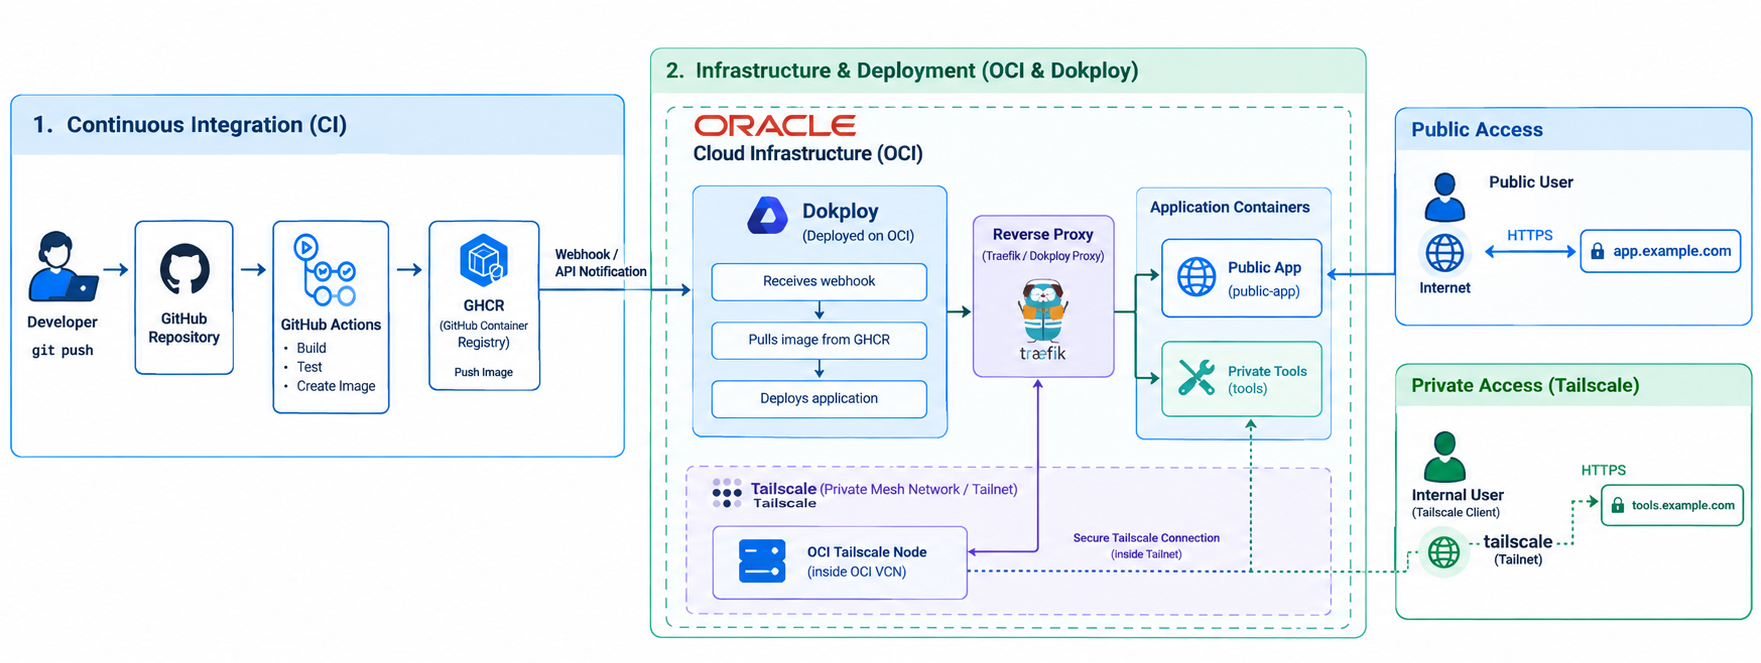Click the padlock in tools.example.com box
Image resolution: width=1761 pixels, height=663 pixels.
(1617, 506)
